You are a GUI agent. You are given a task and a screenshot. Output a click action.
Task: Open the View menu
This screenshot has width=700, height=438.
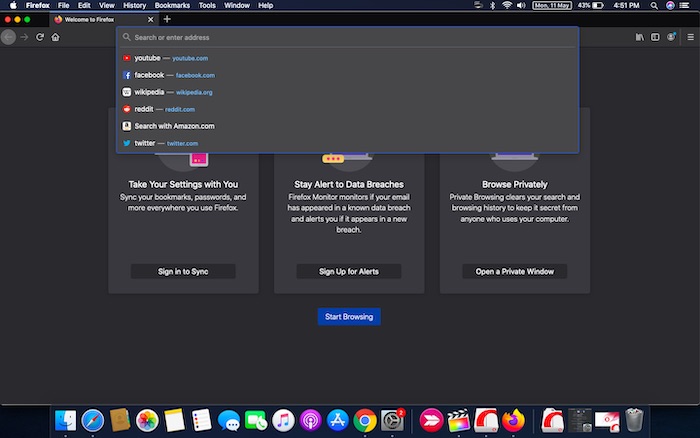[x=106, y=5]
